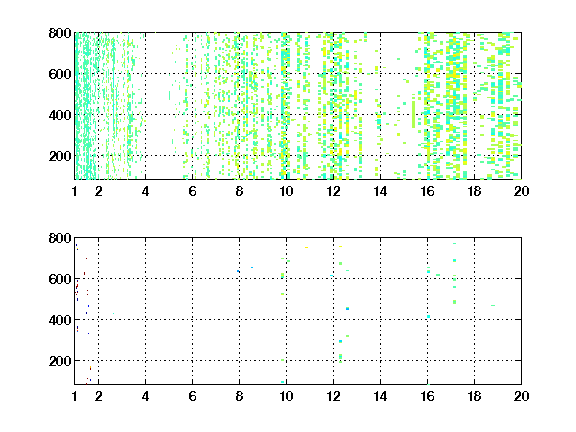Click the 400 label on bottom plot

pyautogui.click(x=60, y=320)
